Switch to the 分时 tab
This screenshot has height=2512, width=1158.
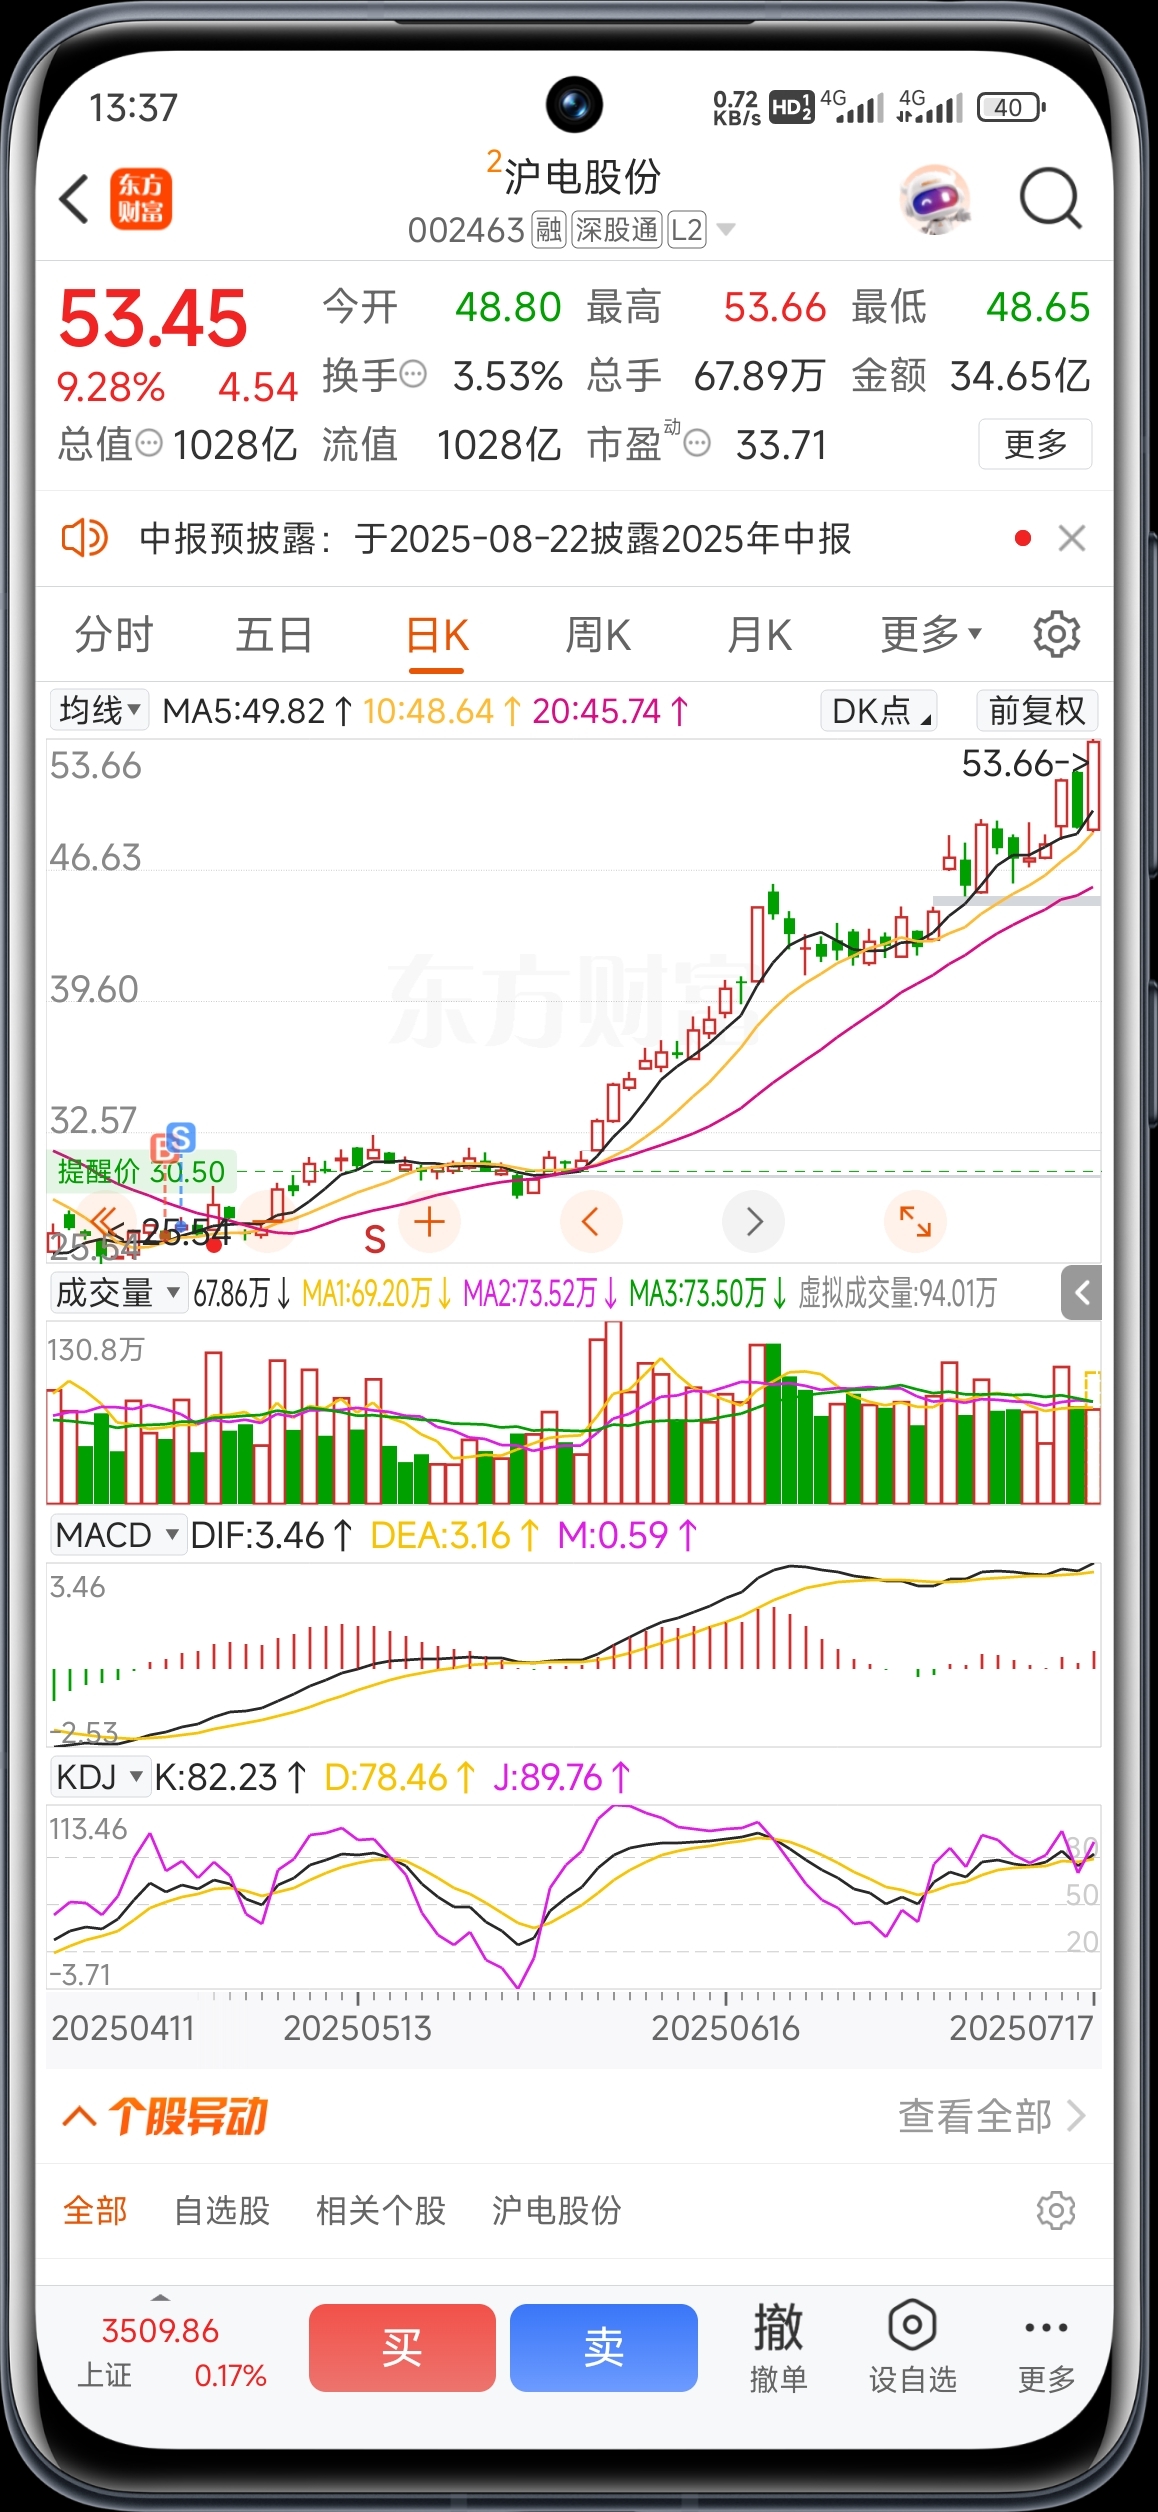click(114, 635)
